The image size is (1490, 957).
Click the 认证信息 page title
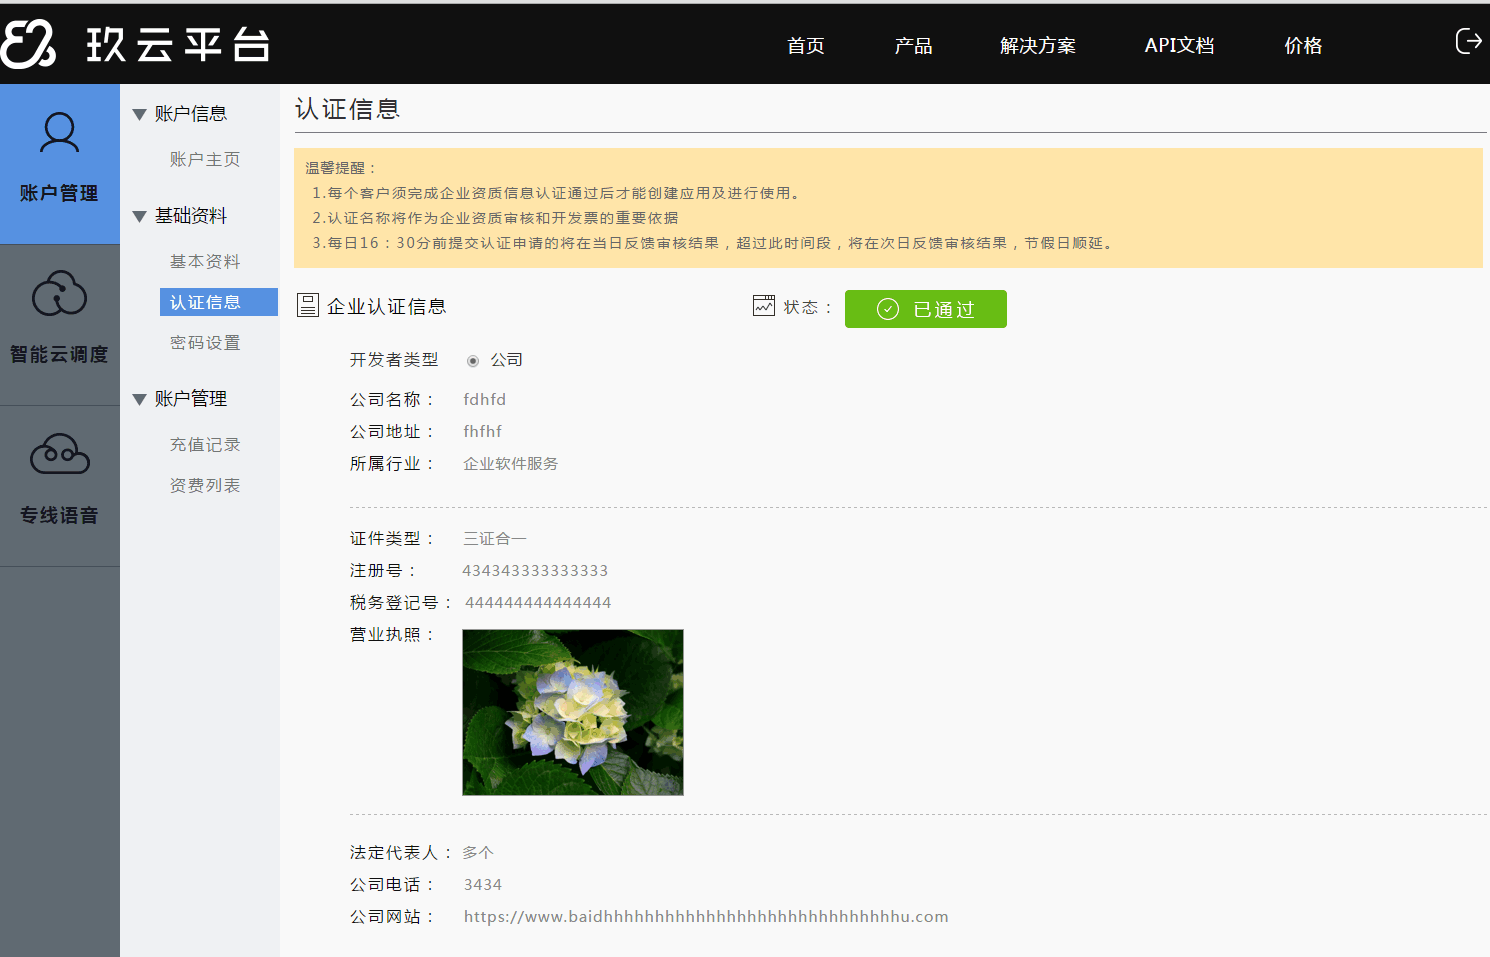coord(348,109)
